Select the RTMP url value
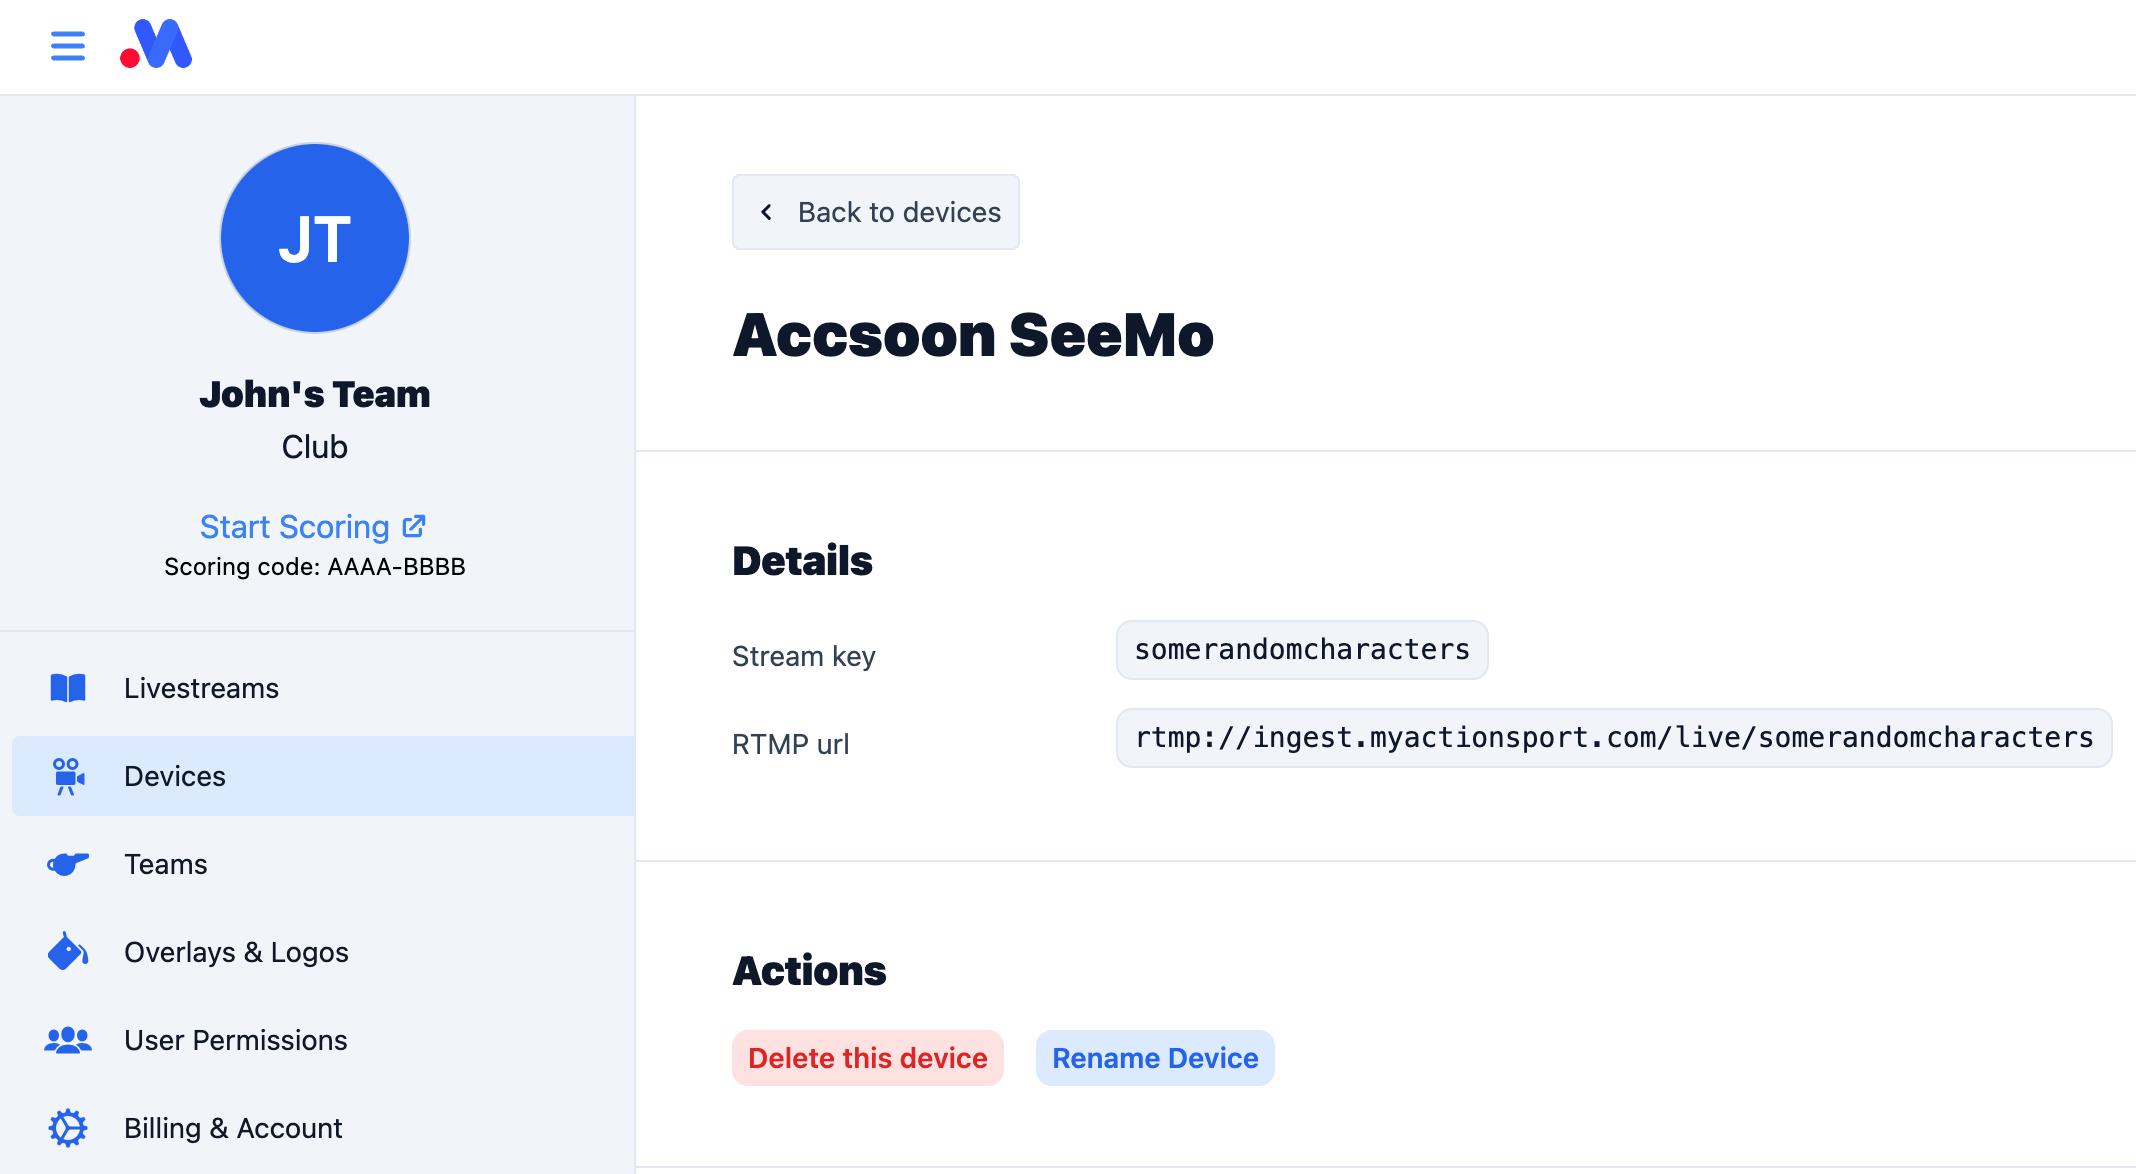Screen dimensions: 2136x1174 click(1614, 738)
